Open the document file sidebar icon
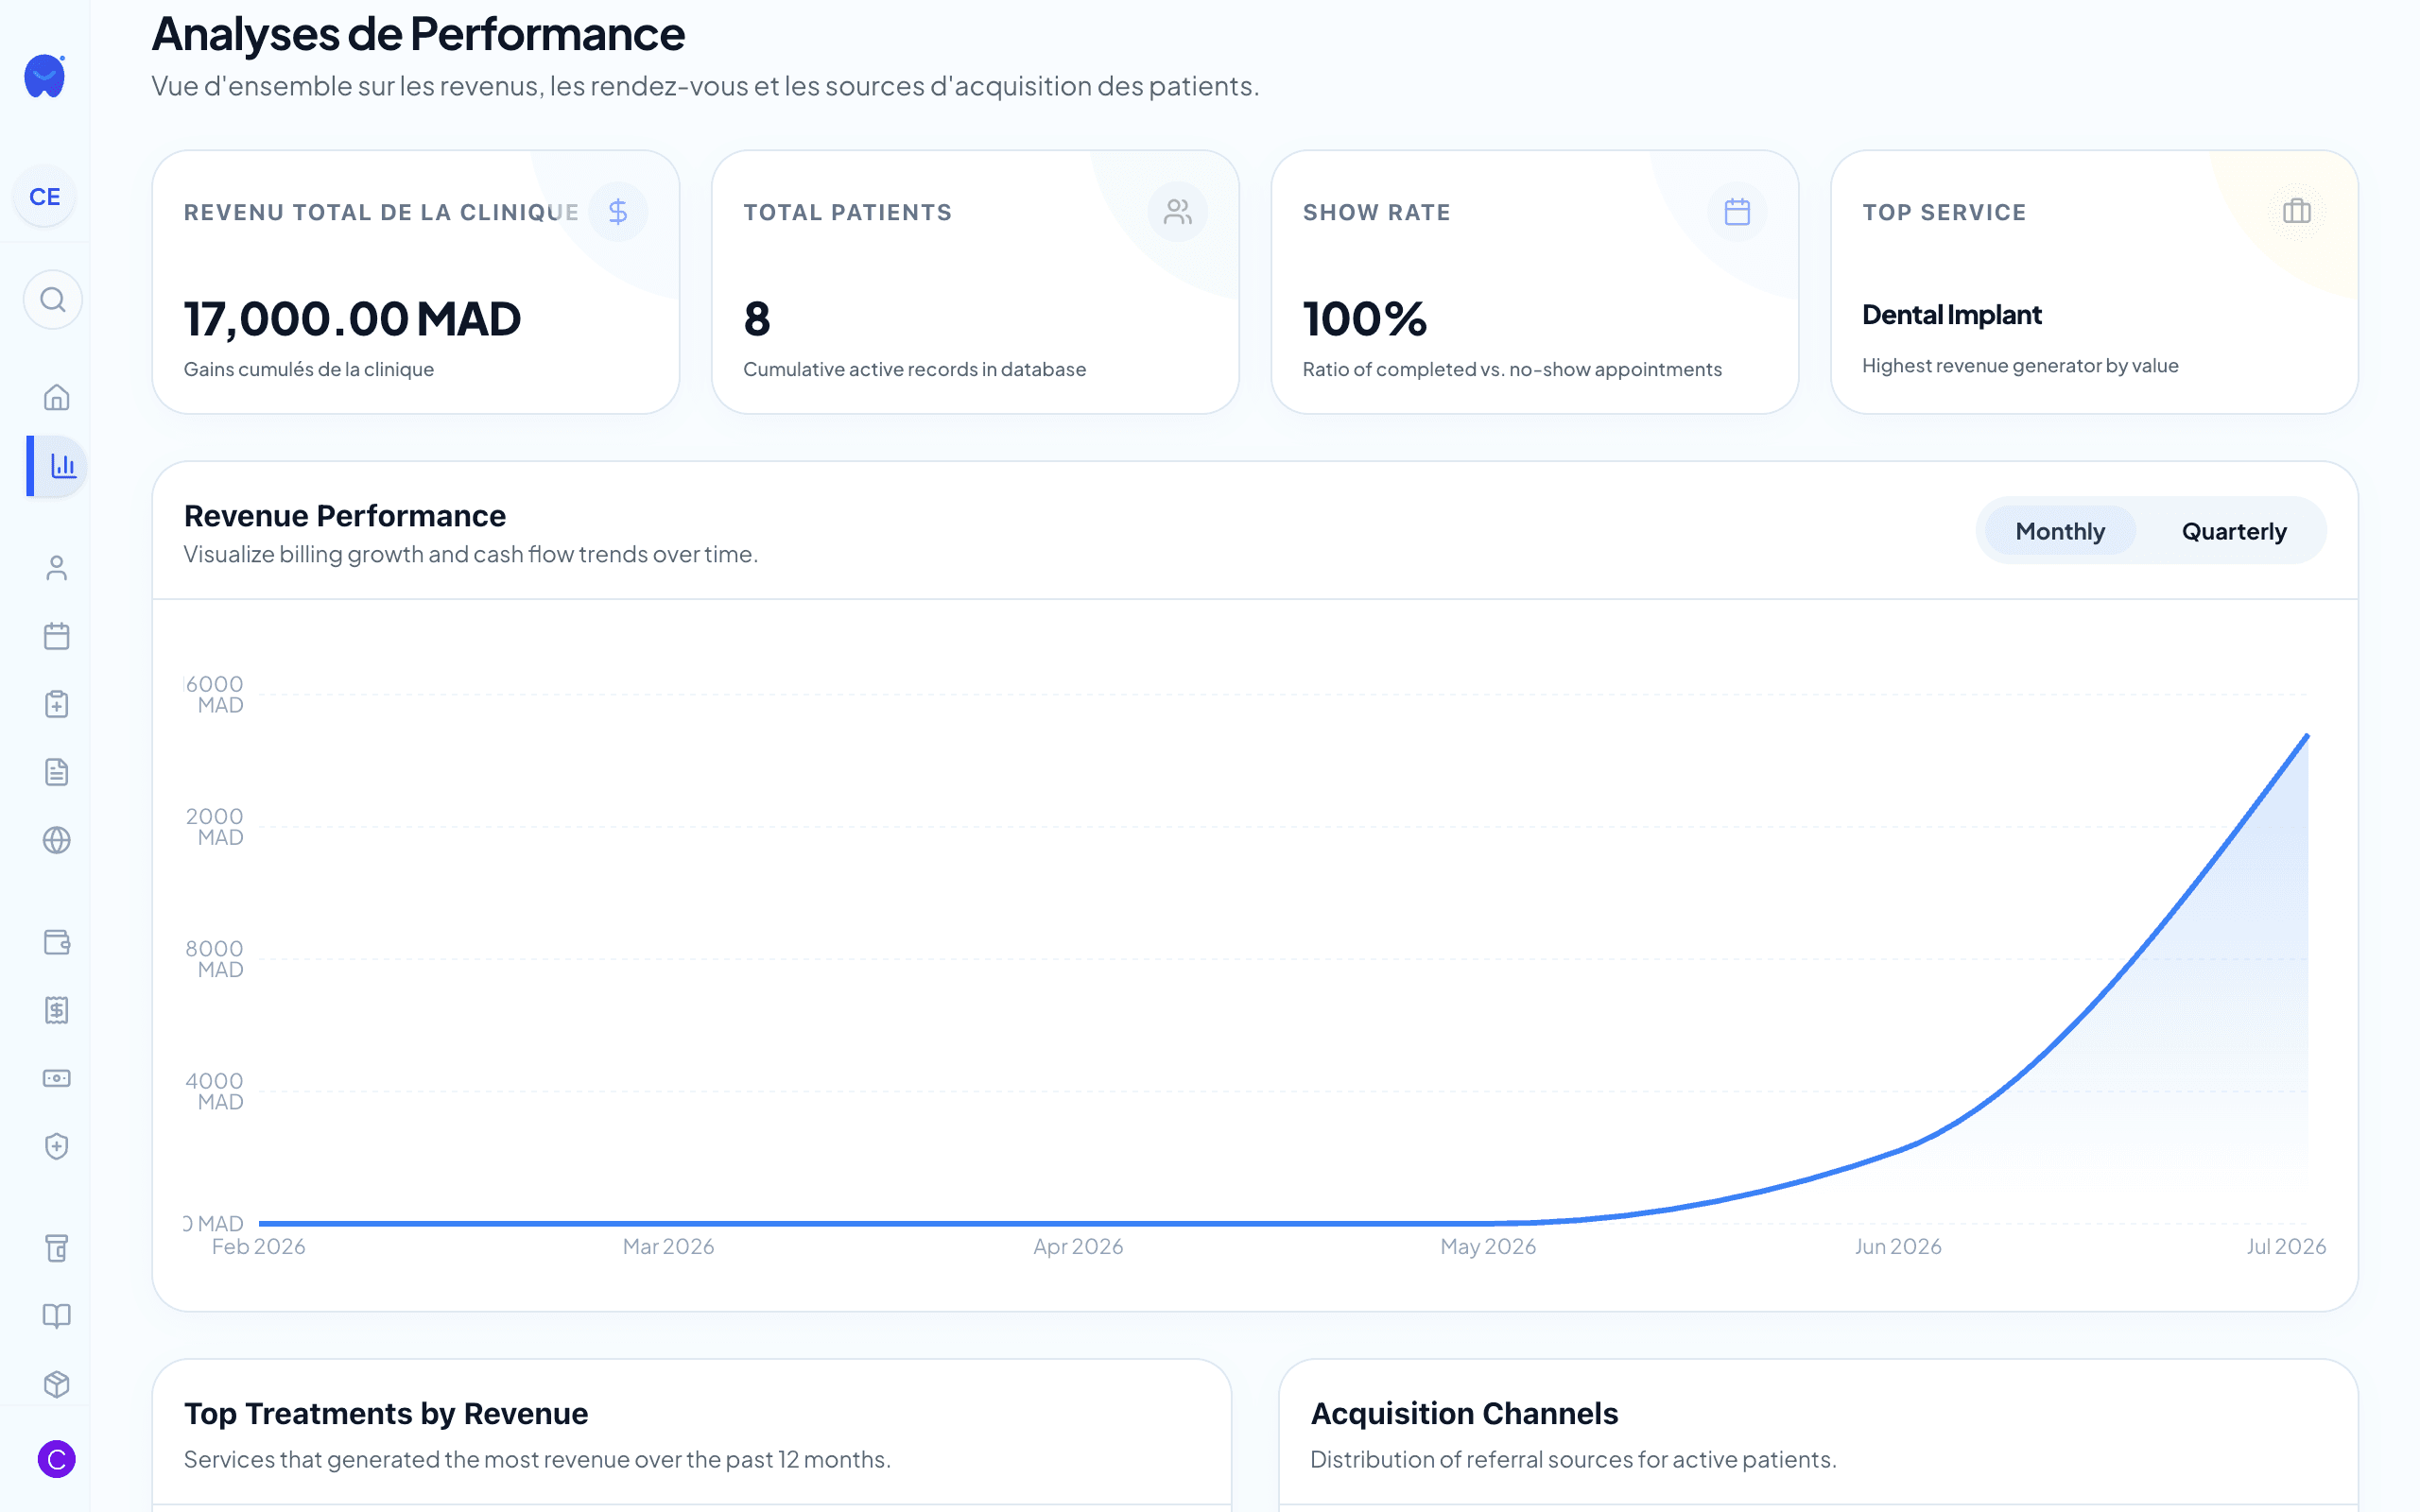 coord(57,772)
